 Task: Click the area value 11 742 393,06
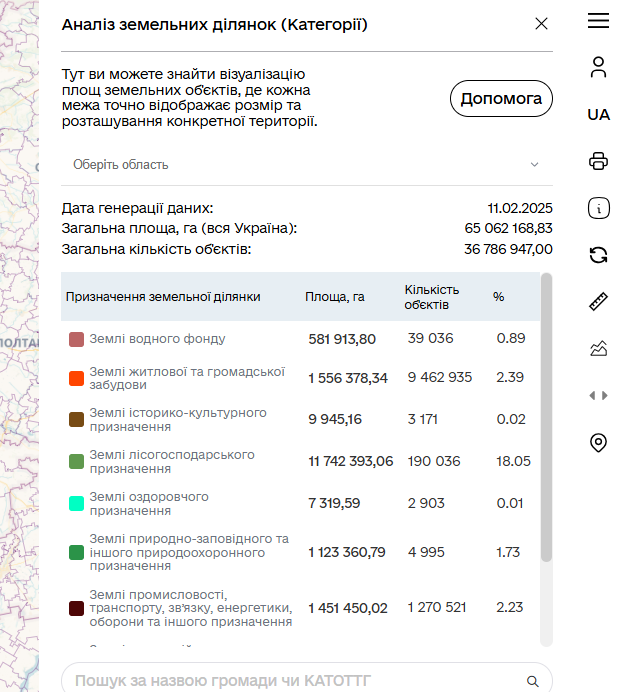(x=350, y=461)
